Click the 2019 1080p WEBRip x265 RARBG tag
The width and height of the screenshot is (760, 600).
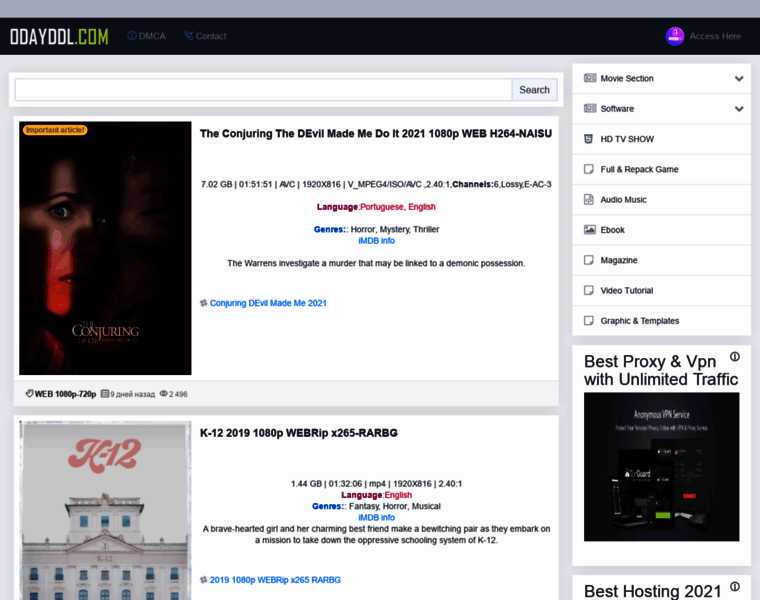pos(275,580)
